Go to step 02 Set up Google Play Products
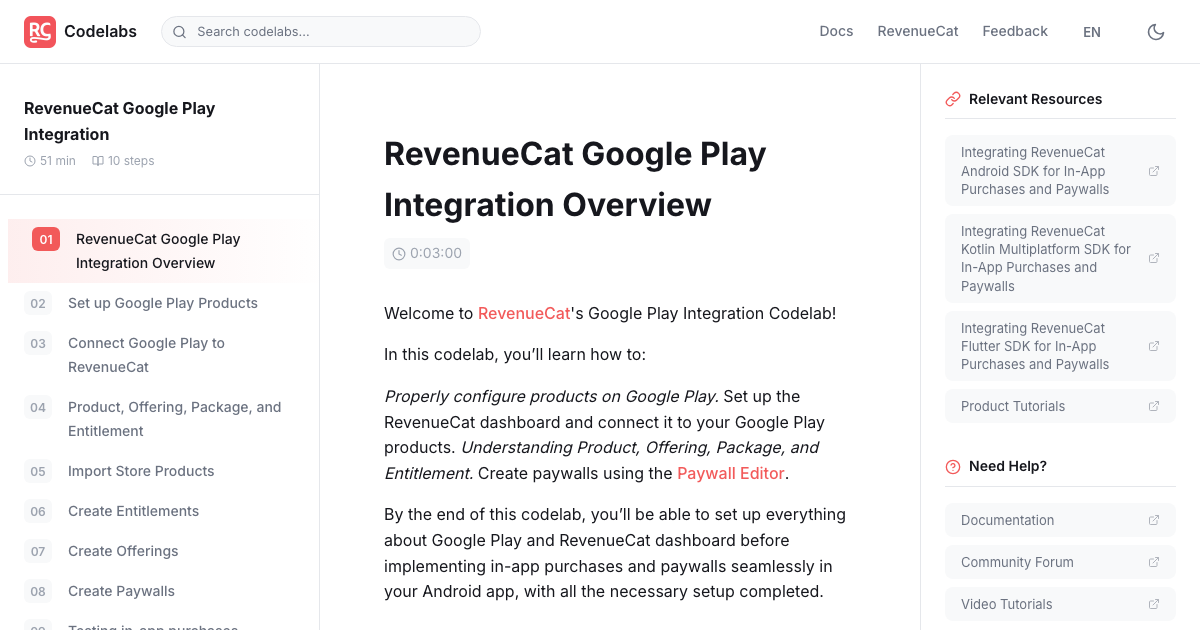The width and height of the screenshot is (1200, 630). (x=160, y=303)
